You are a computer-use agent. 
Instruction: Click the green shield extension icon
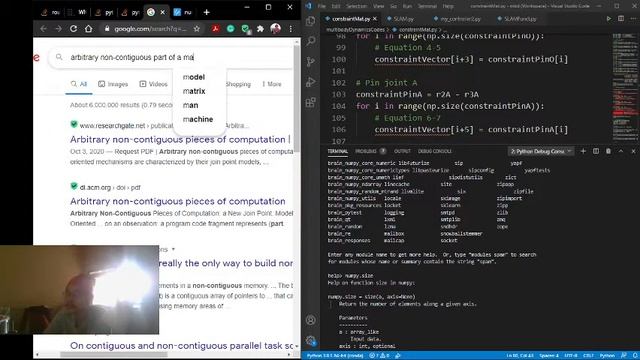click(x=245, y=29)
